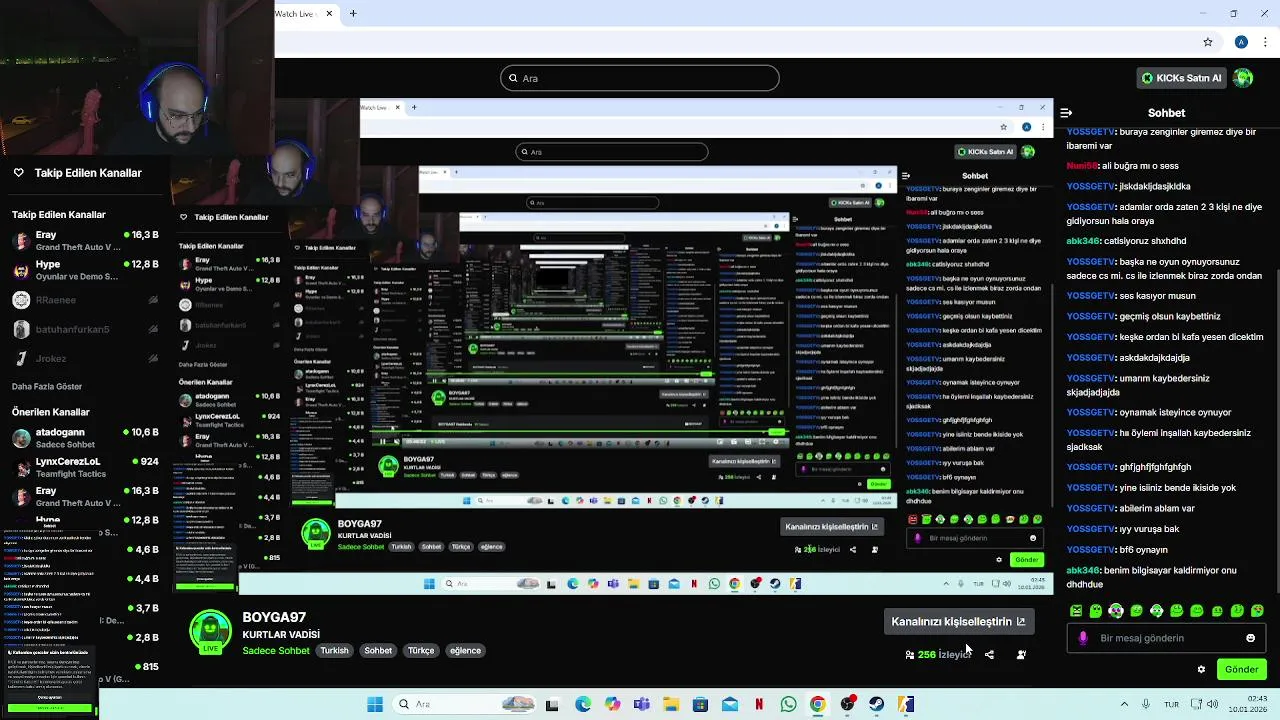
Task: Open Sadece Sohbet category link under BOYGA97
Action: click(x=276, y=651)
